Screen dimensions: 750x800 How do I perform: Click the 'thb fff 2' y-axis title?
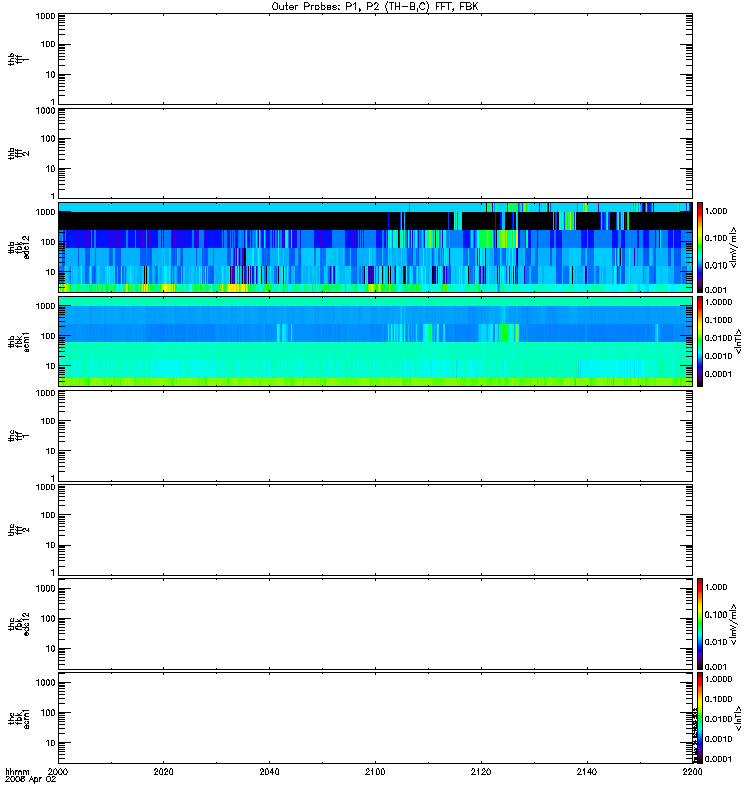coord(18,153)
